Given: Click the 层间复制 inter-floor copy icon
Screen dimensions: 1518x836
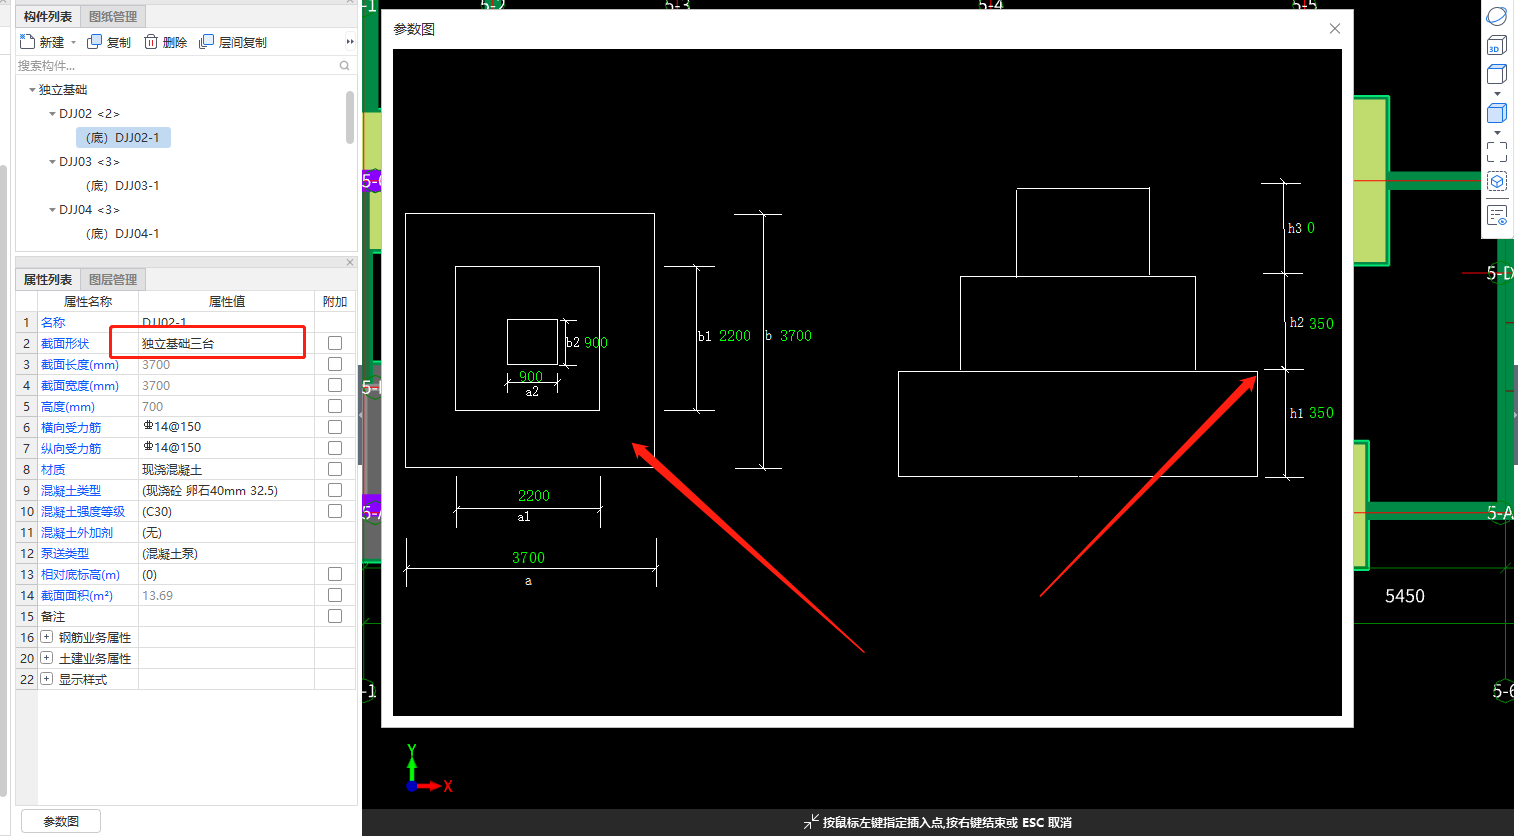Looking at the screenshot, I should pos(206,42).
